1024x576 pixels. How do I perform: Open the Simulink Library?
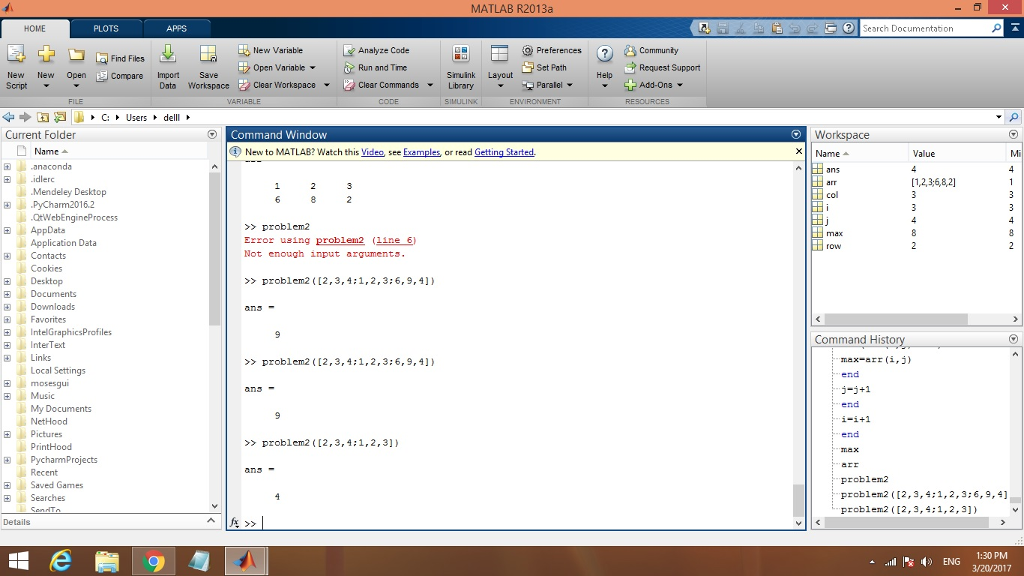[x=461, y=55]
